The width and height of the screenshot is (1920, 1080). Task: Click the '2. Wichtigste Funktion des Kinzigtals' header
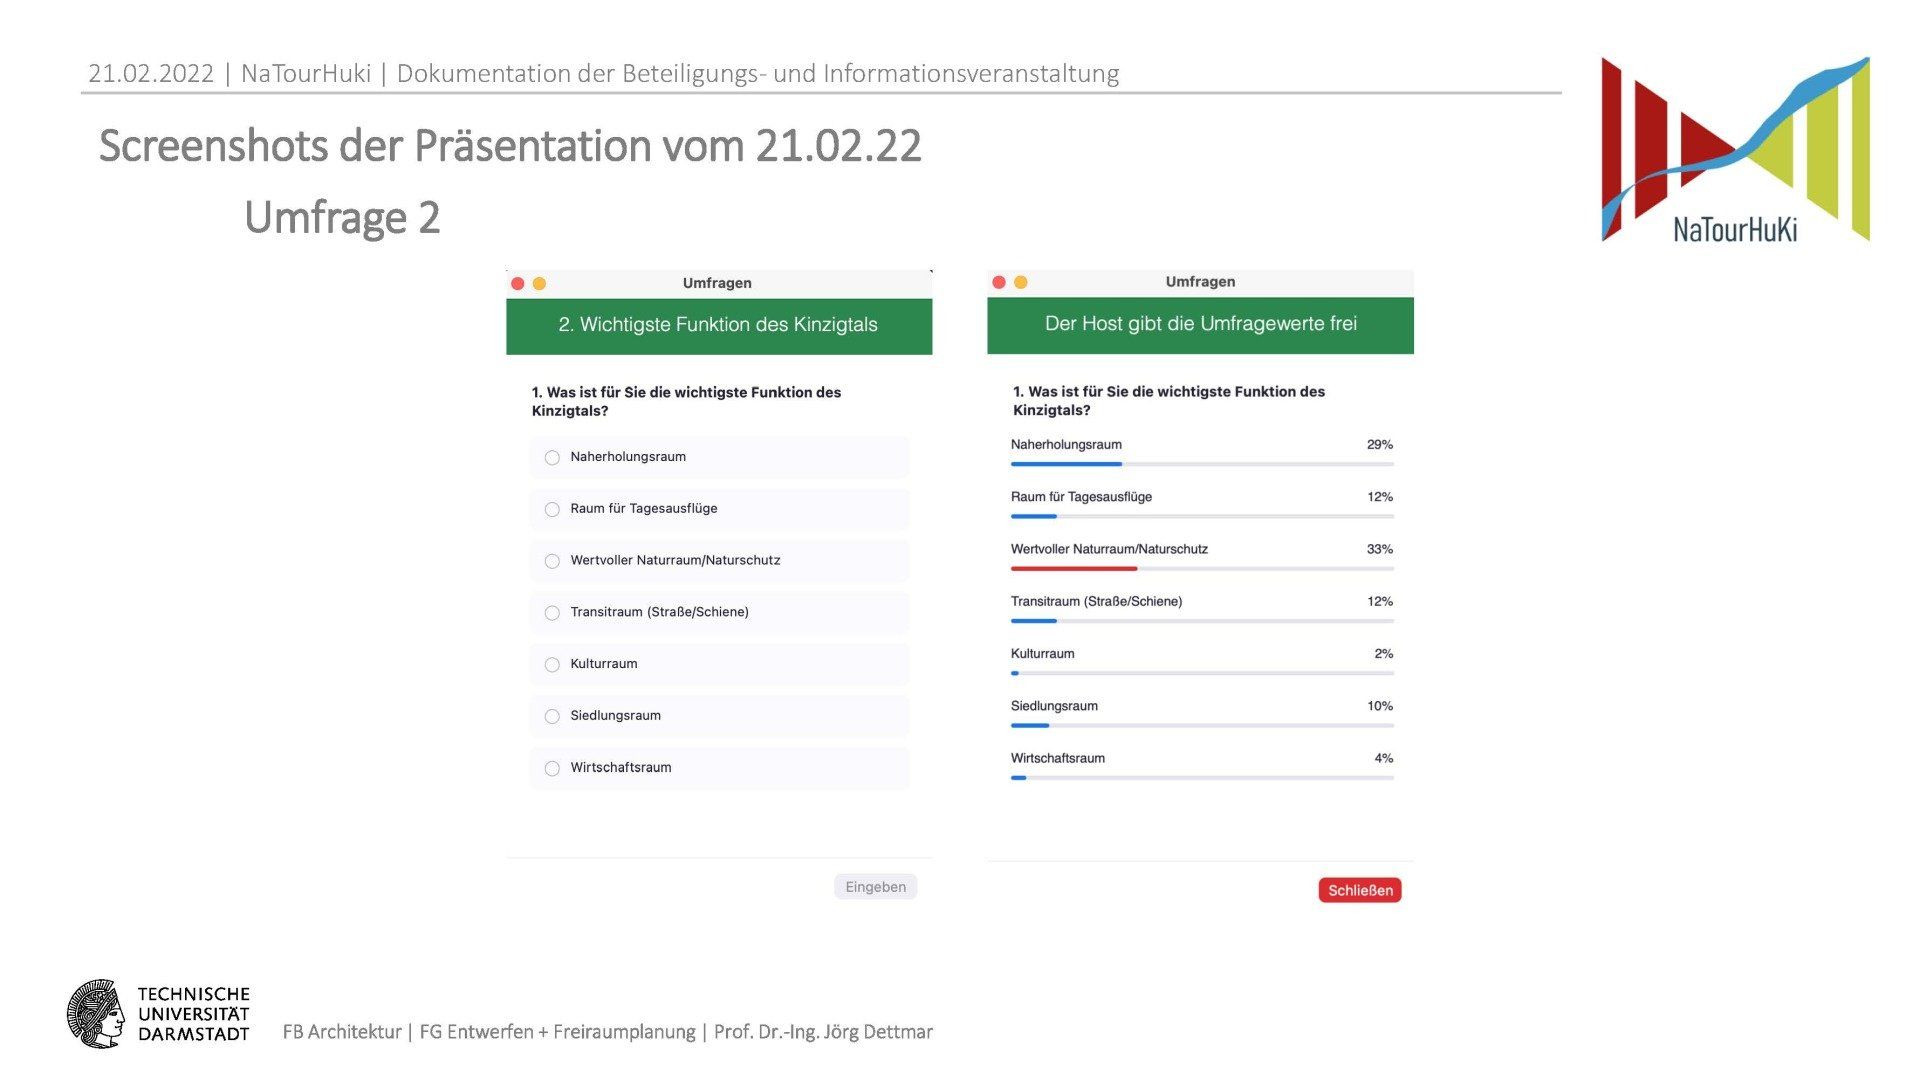tap(719, 325)
